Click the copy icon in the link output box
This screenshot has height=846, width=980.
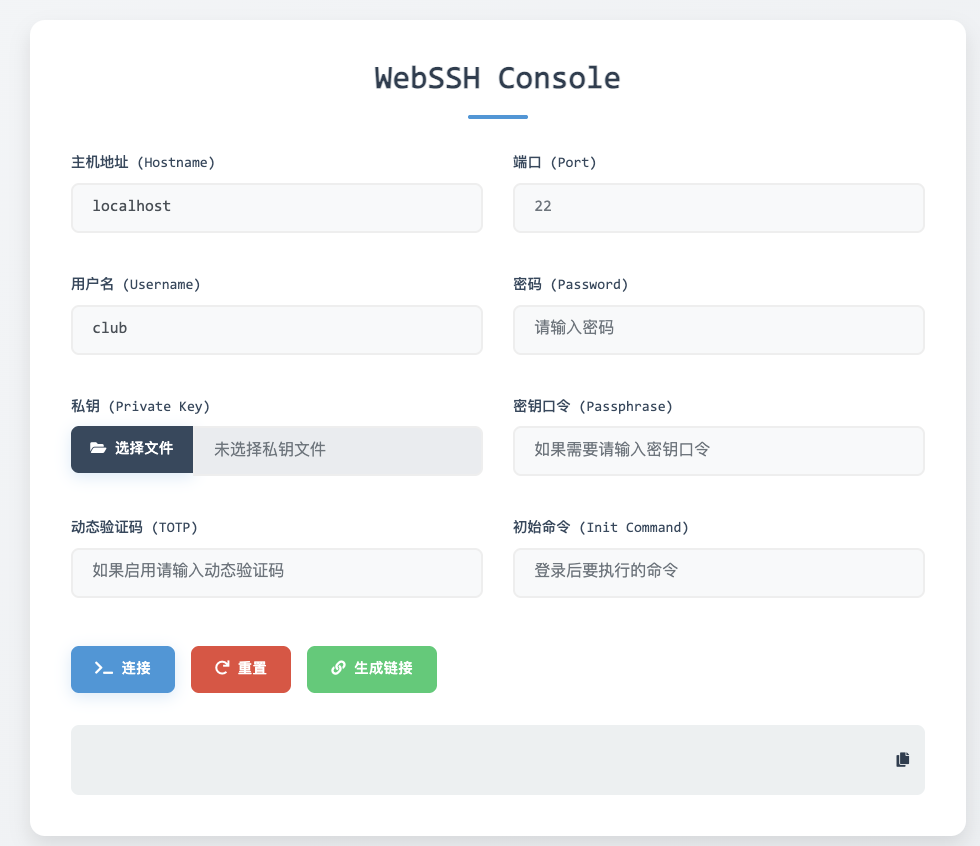coord(902,759)
